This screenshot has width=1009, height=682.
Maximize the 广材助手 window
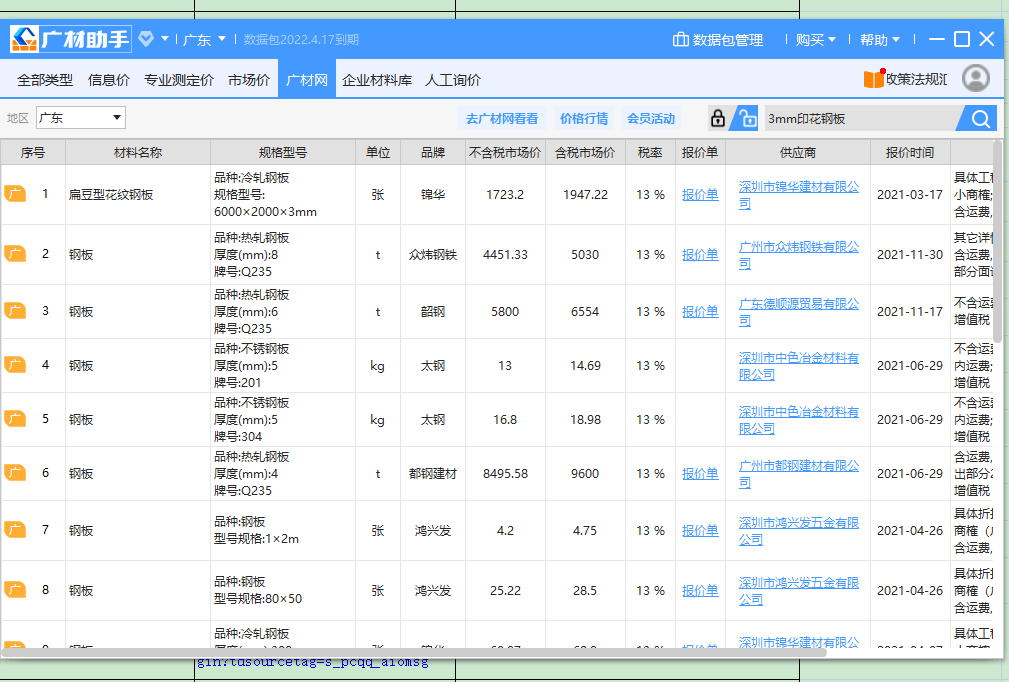[x=961, y=39]
